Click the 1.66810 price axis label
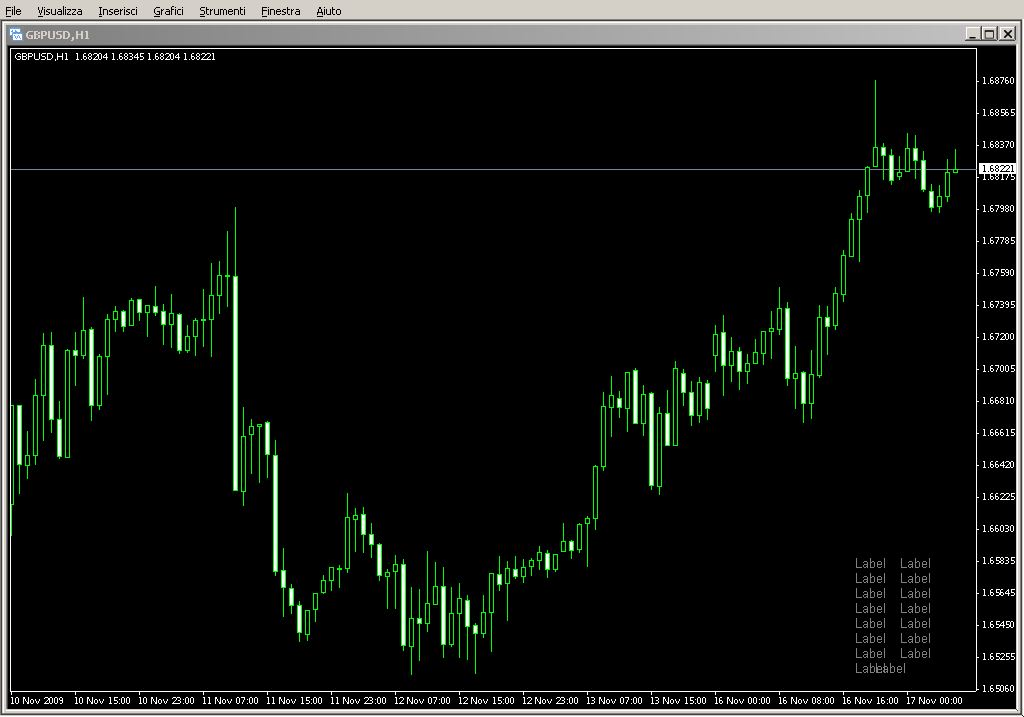 coord(999,401)
